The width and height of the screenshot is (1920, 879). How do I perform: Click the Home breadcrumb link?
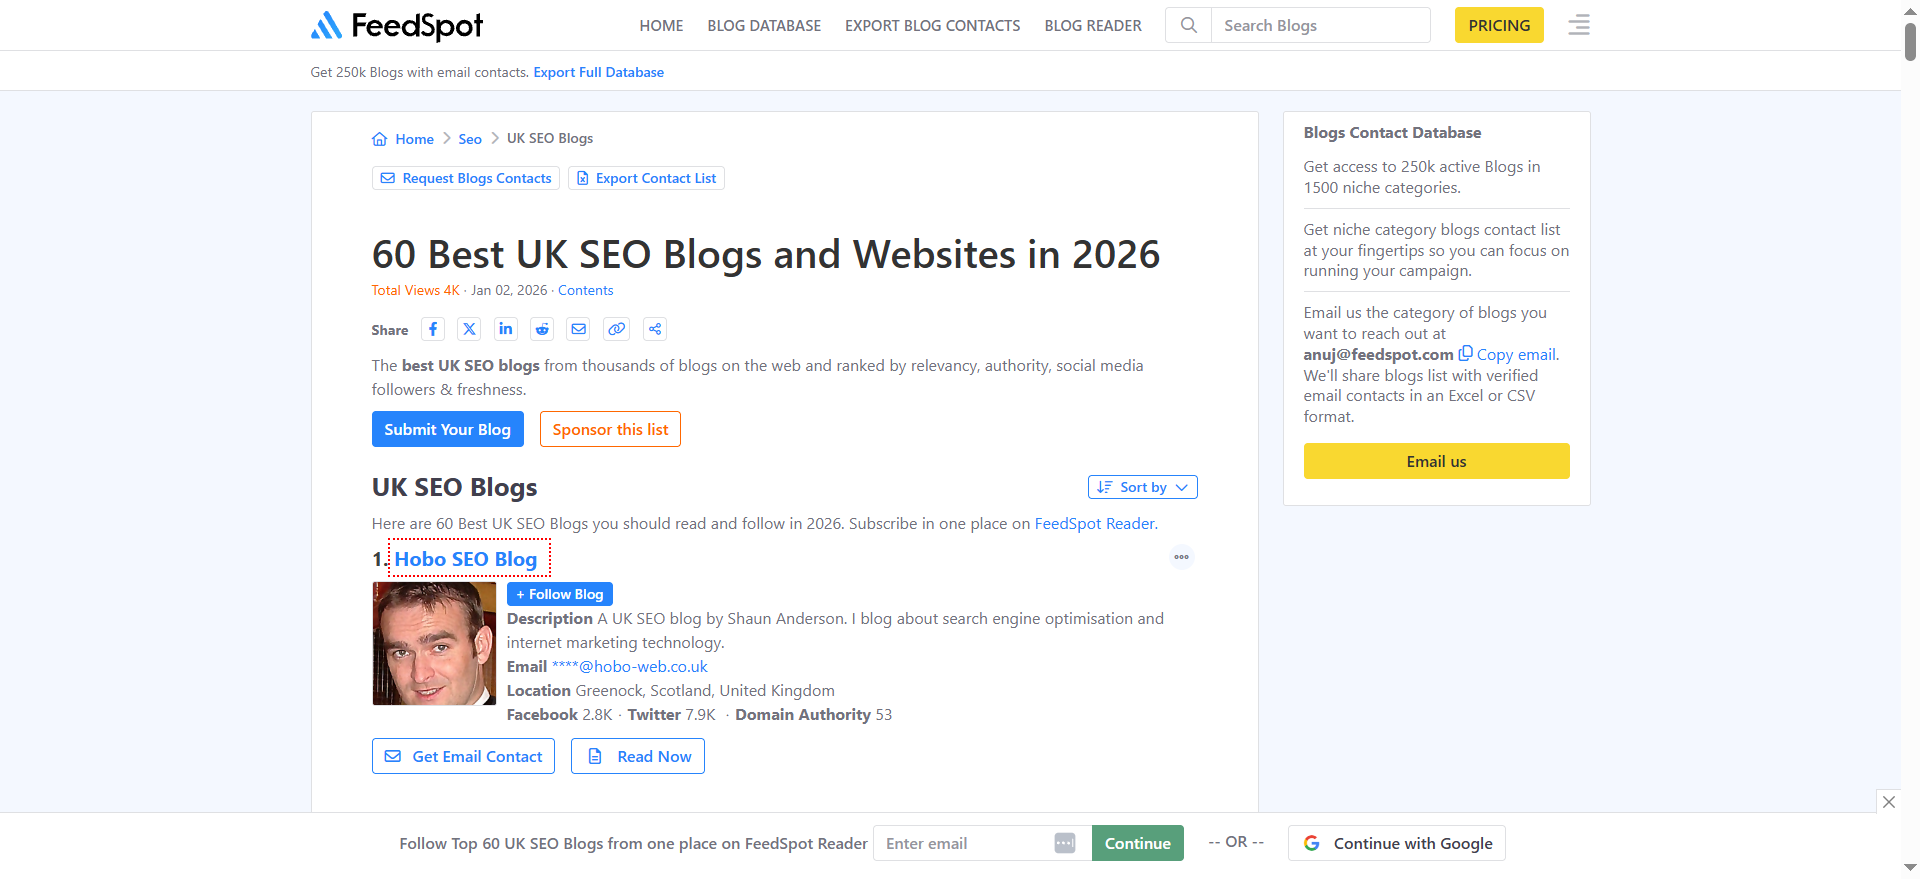414,139
